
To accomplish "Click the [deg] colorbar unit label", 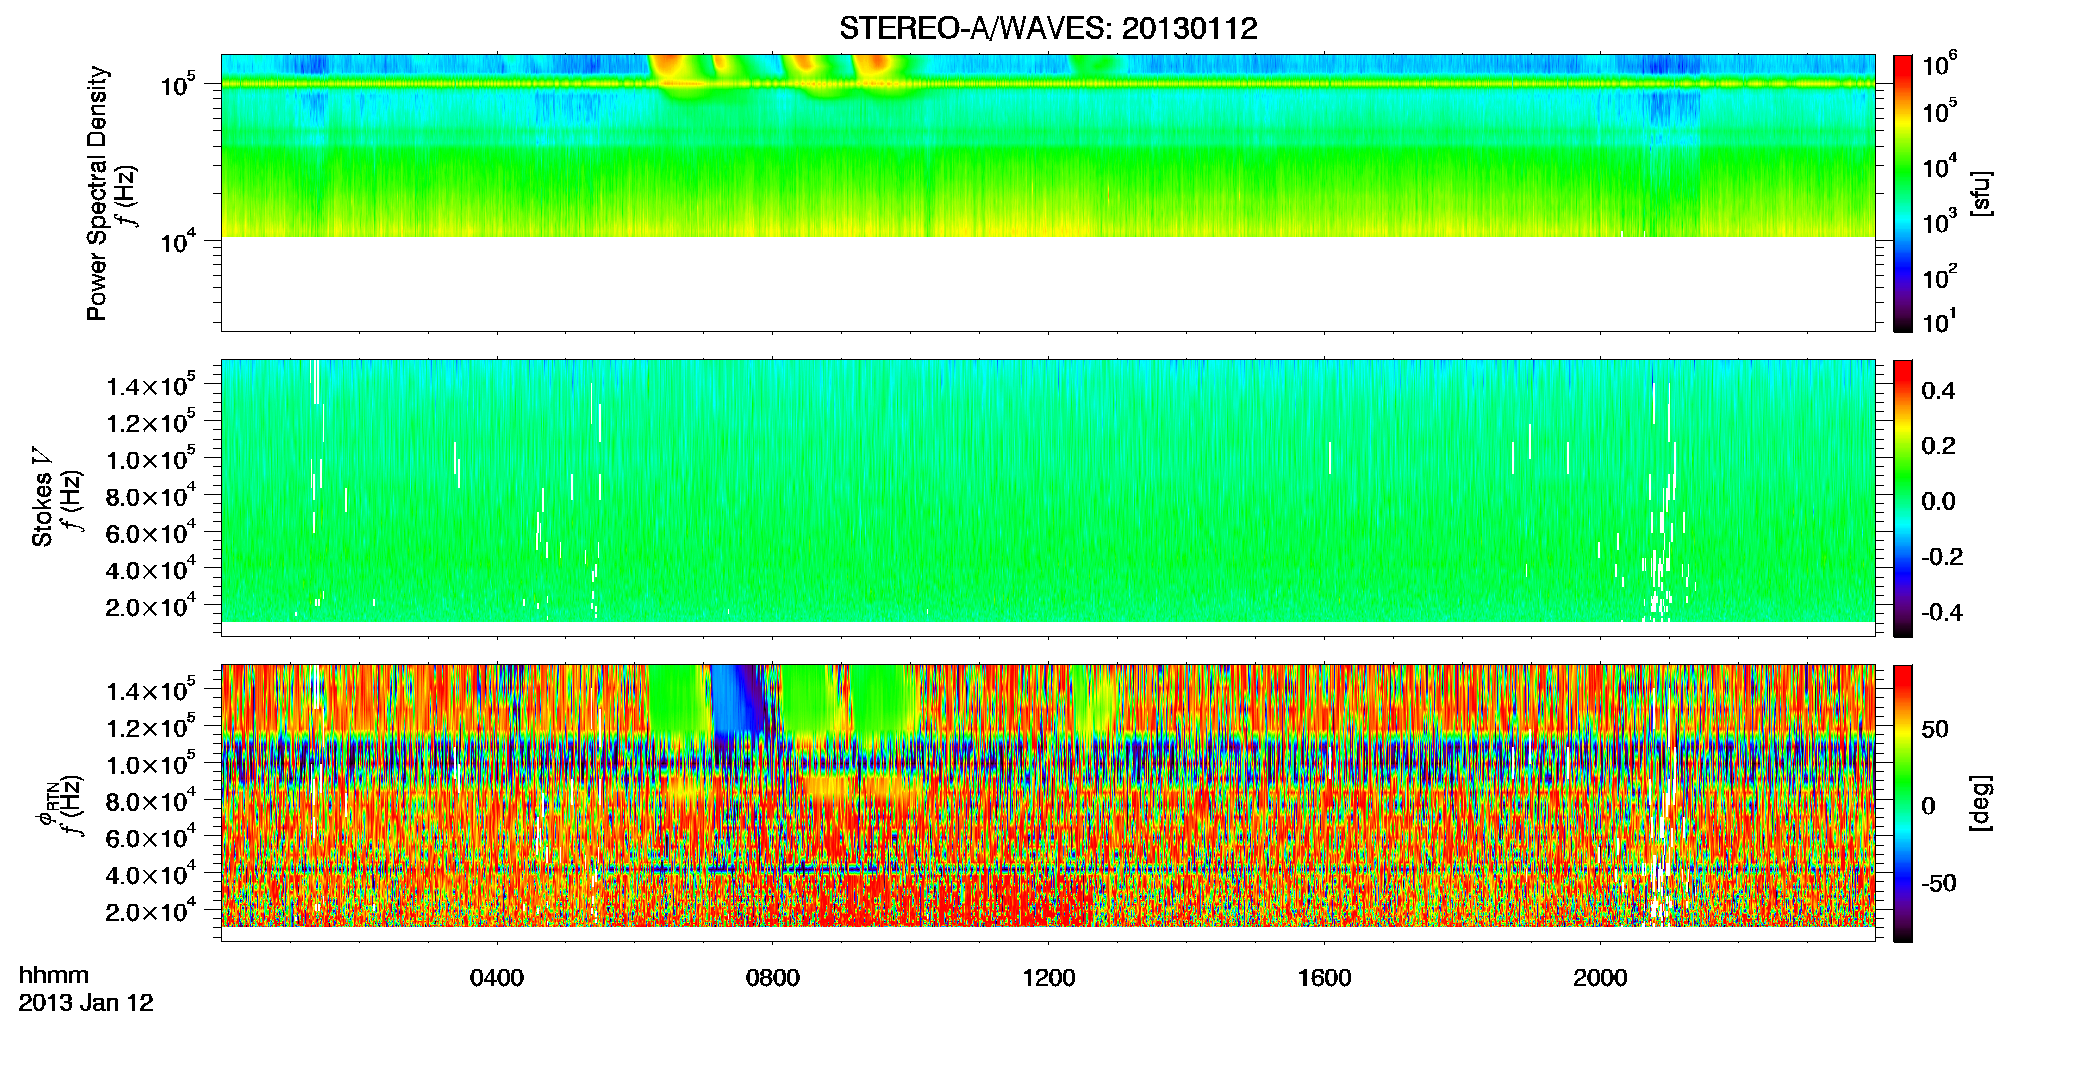I will coord(1980,803).
